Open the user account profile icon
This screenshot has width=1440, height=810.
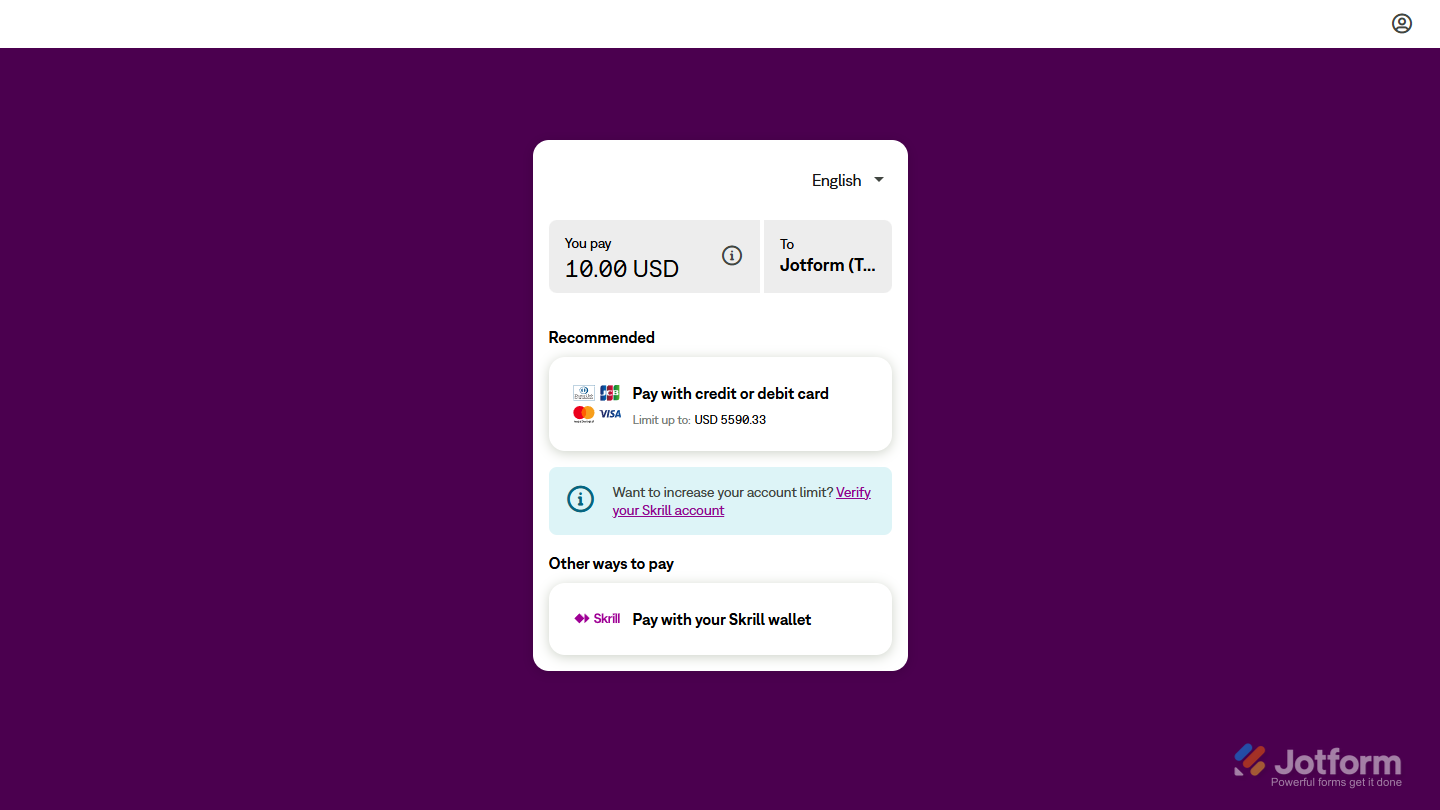click(x=1401, y=23)
